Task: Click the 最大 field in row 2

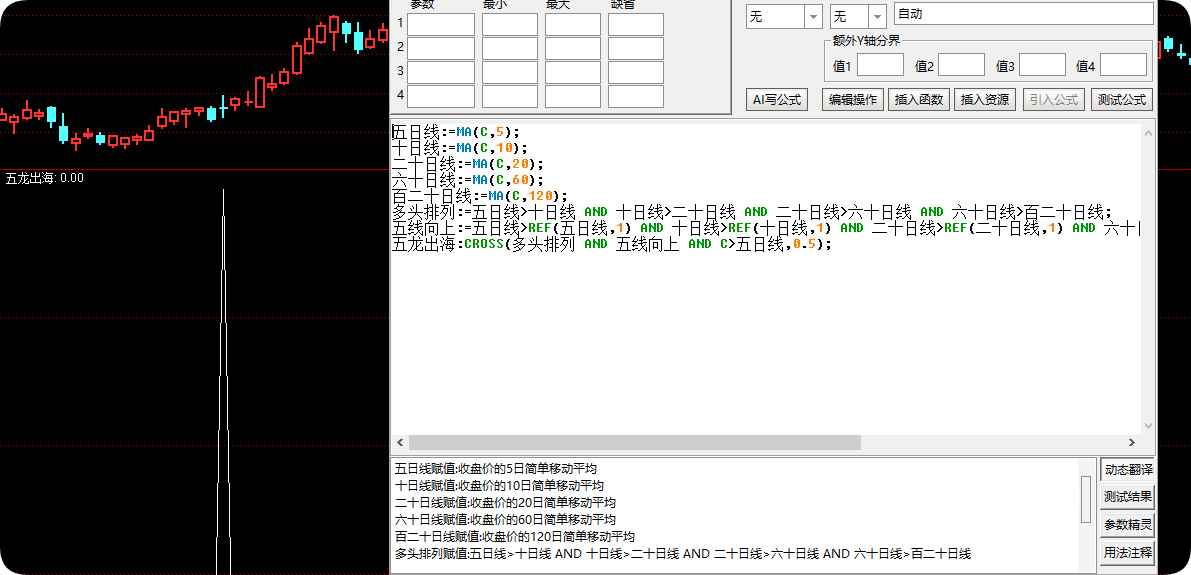Action: (573, 49)
